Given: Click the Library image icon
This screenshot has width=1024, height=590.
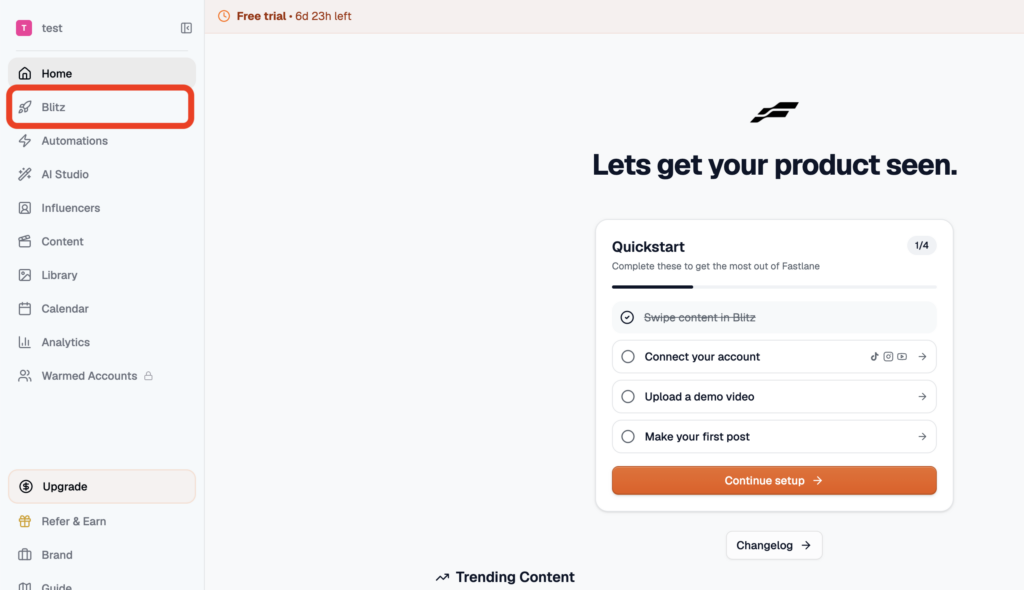Looking at the screenshot, I should pyautogui.click(x=25, y=275).
